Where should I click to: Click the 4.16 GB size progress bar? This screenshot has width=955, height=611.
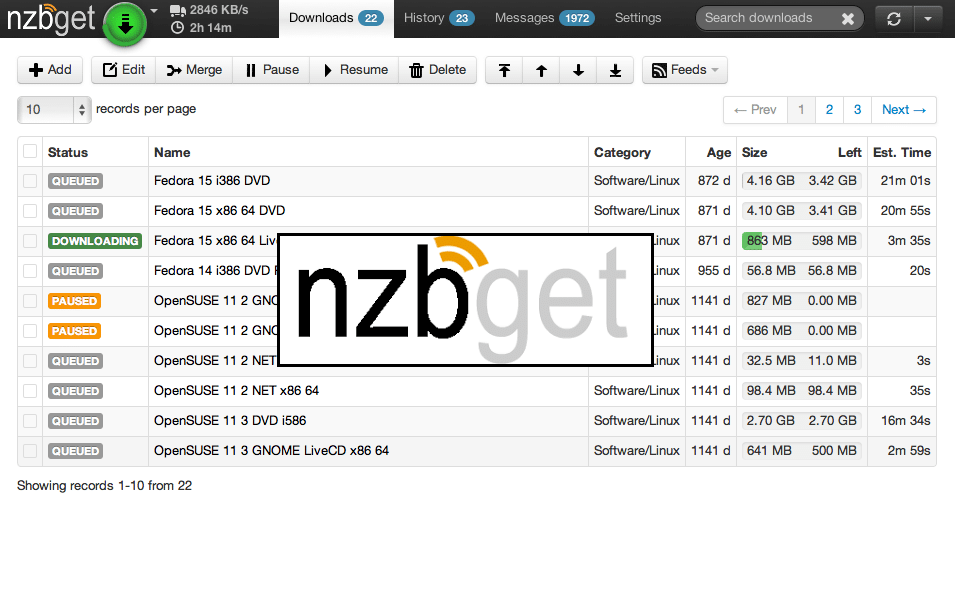click(802, 181)
